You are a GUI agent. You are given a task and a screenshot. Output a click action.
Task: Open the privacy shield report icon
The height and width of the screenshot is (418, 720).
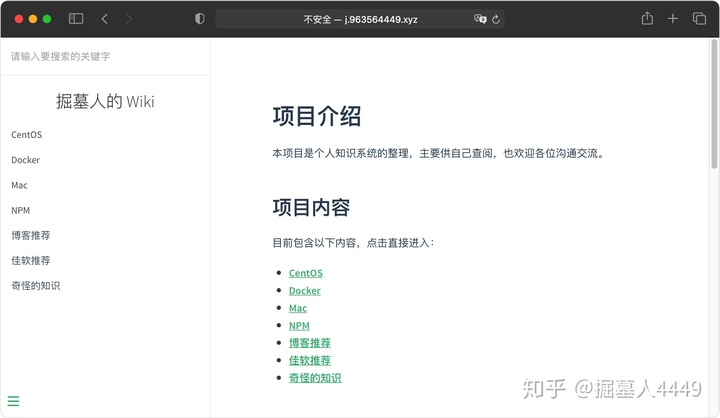[199, 19]
